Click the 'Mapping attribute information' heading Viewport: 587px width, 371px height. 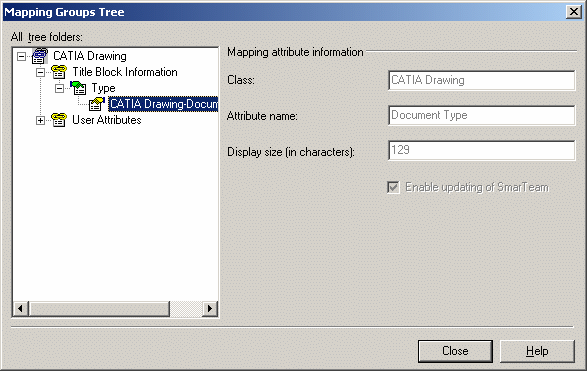tap(295, 52)
